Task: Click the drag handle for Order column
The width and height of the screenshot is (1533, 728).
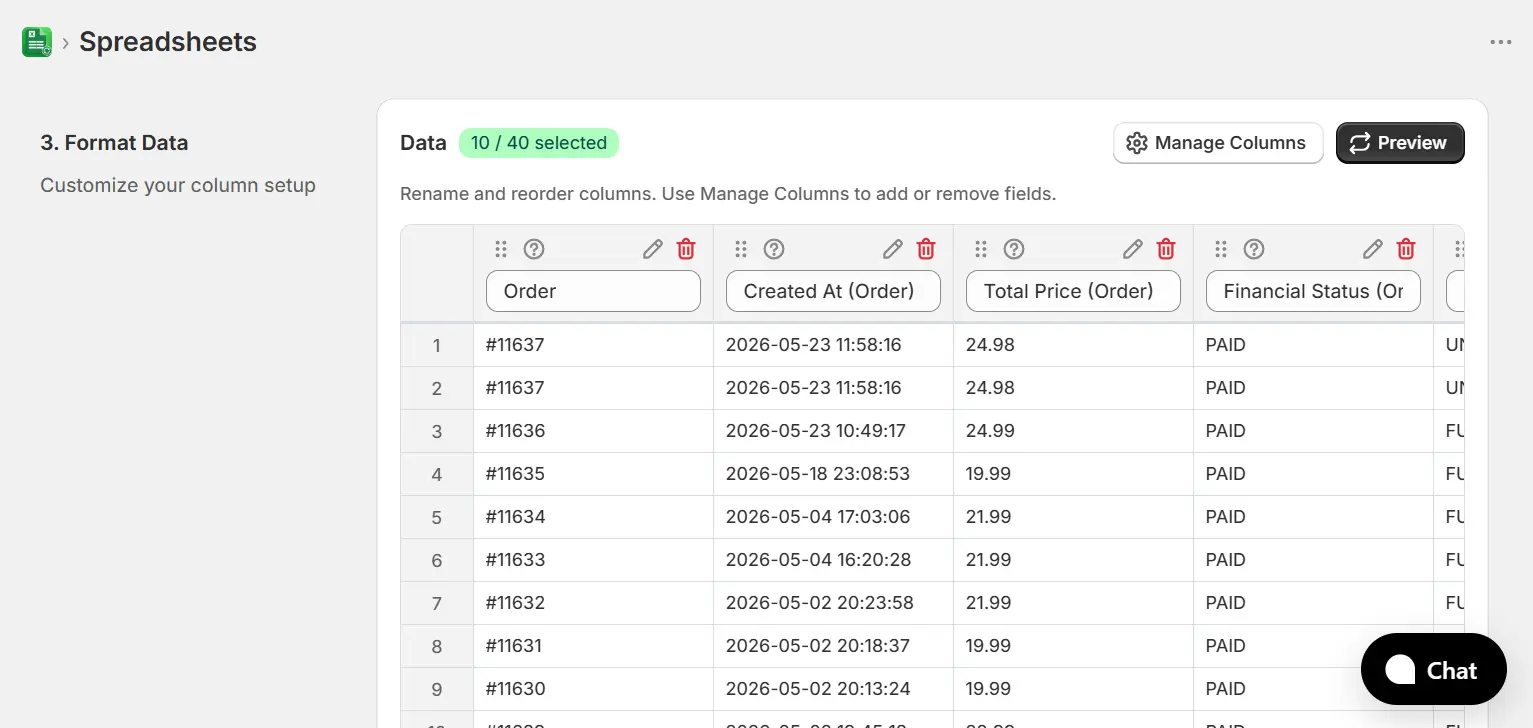Action: [501, 249]
